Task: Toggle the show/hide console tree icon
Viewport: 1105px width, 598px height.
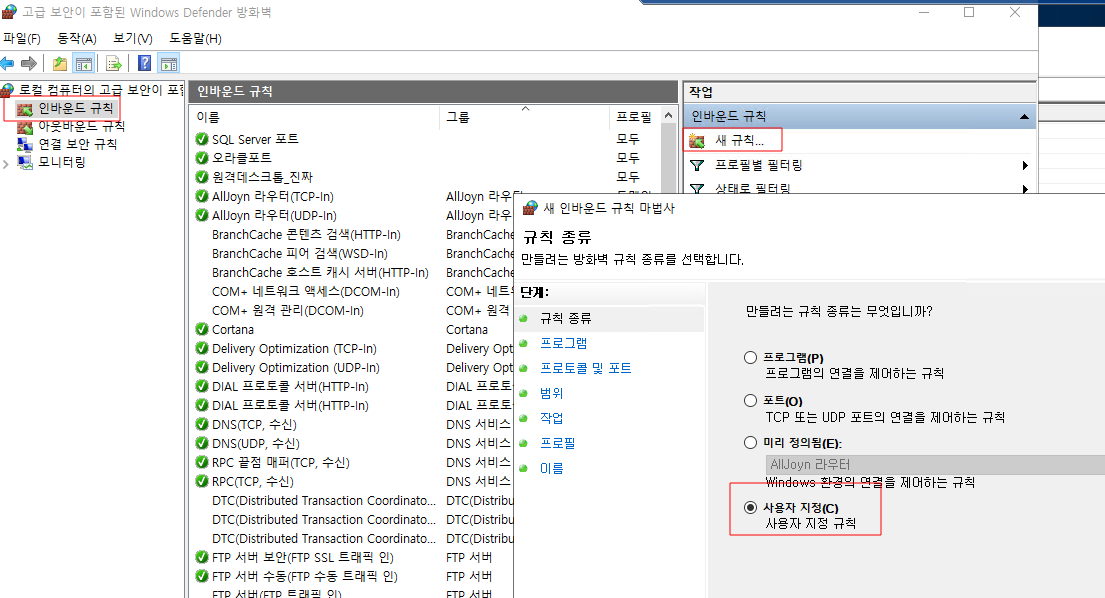Action: click(x=84, y=64)
